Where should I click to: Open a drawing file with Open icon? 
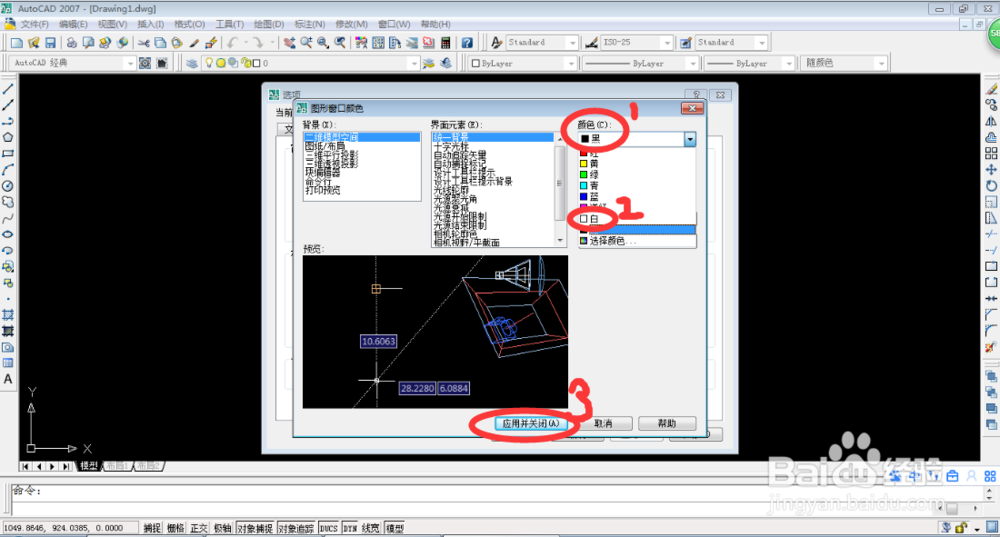[33, 43]
